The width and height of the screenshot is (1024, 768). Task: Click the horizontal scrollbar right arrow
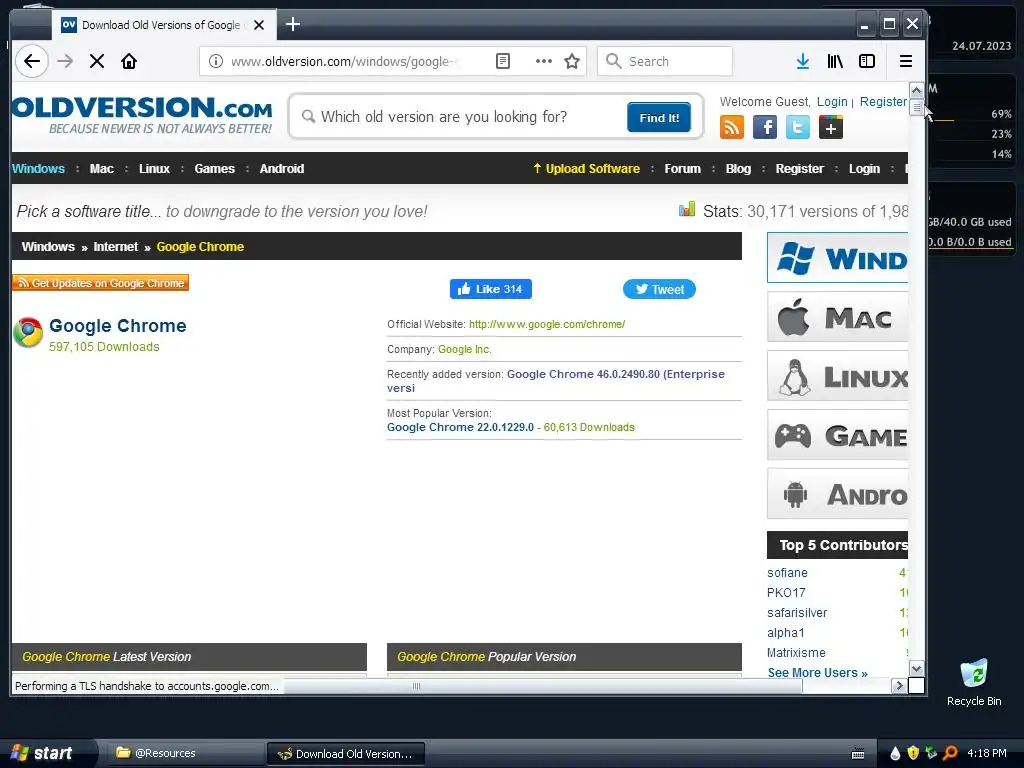click(899, 686)
